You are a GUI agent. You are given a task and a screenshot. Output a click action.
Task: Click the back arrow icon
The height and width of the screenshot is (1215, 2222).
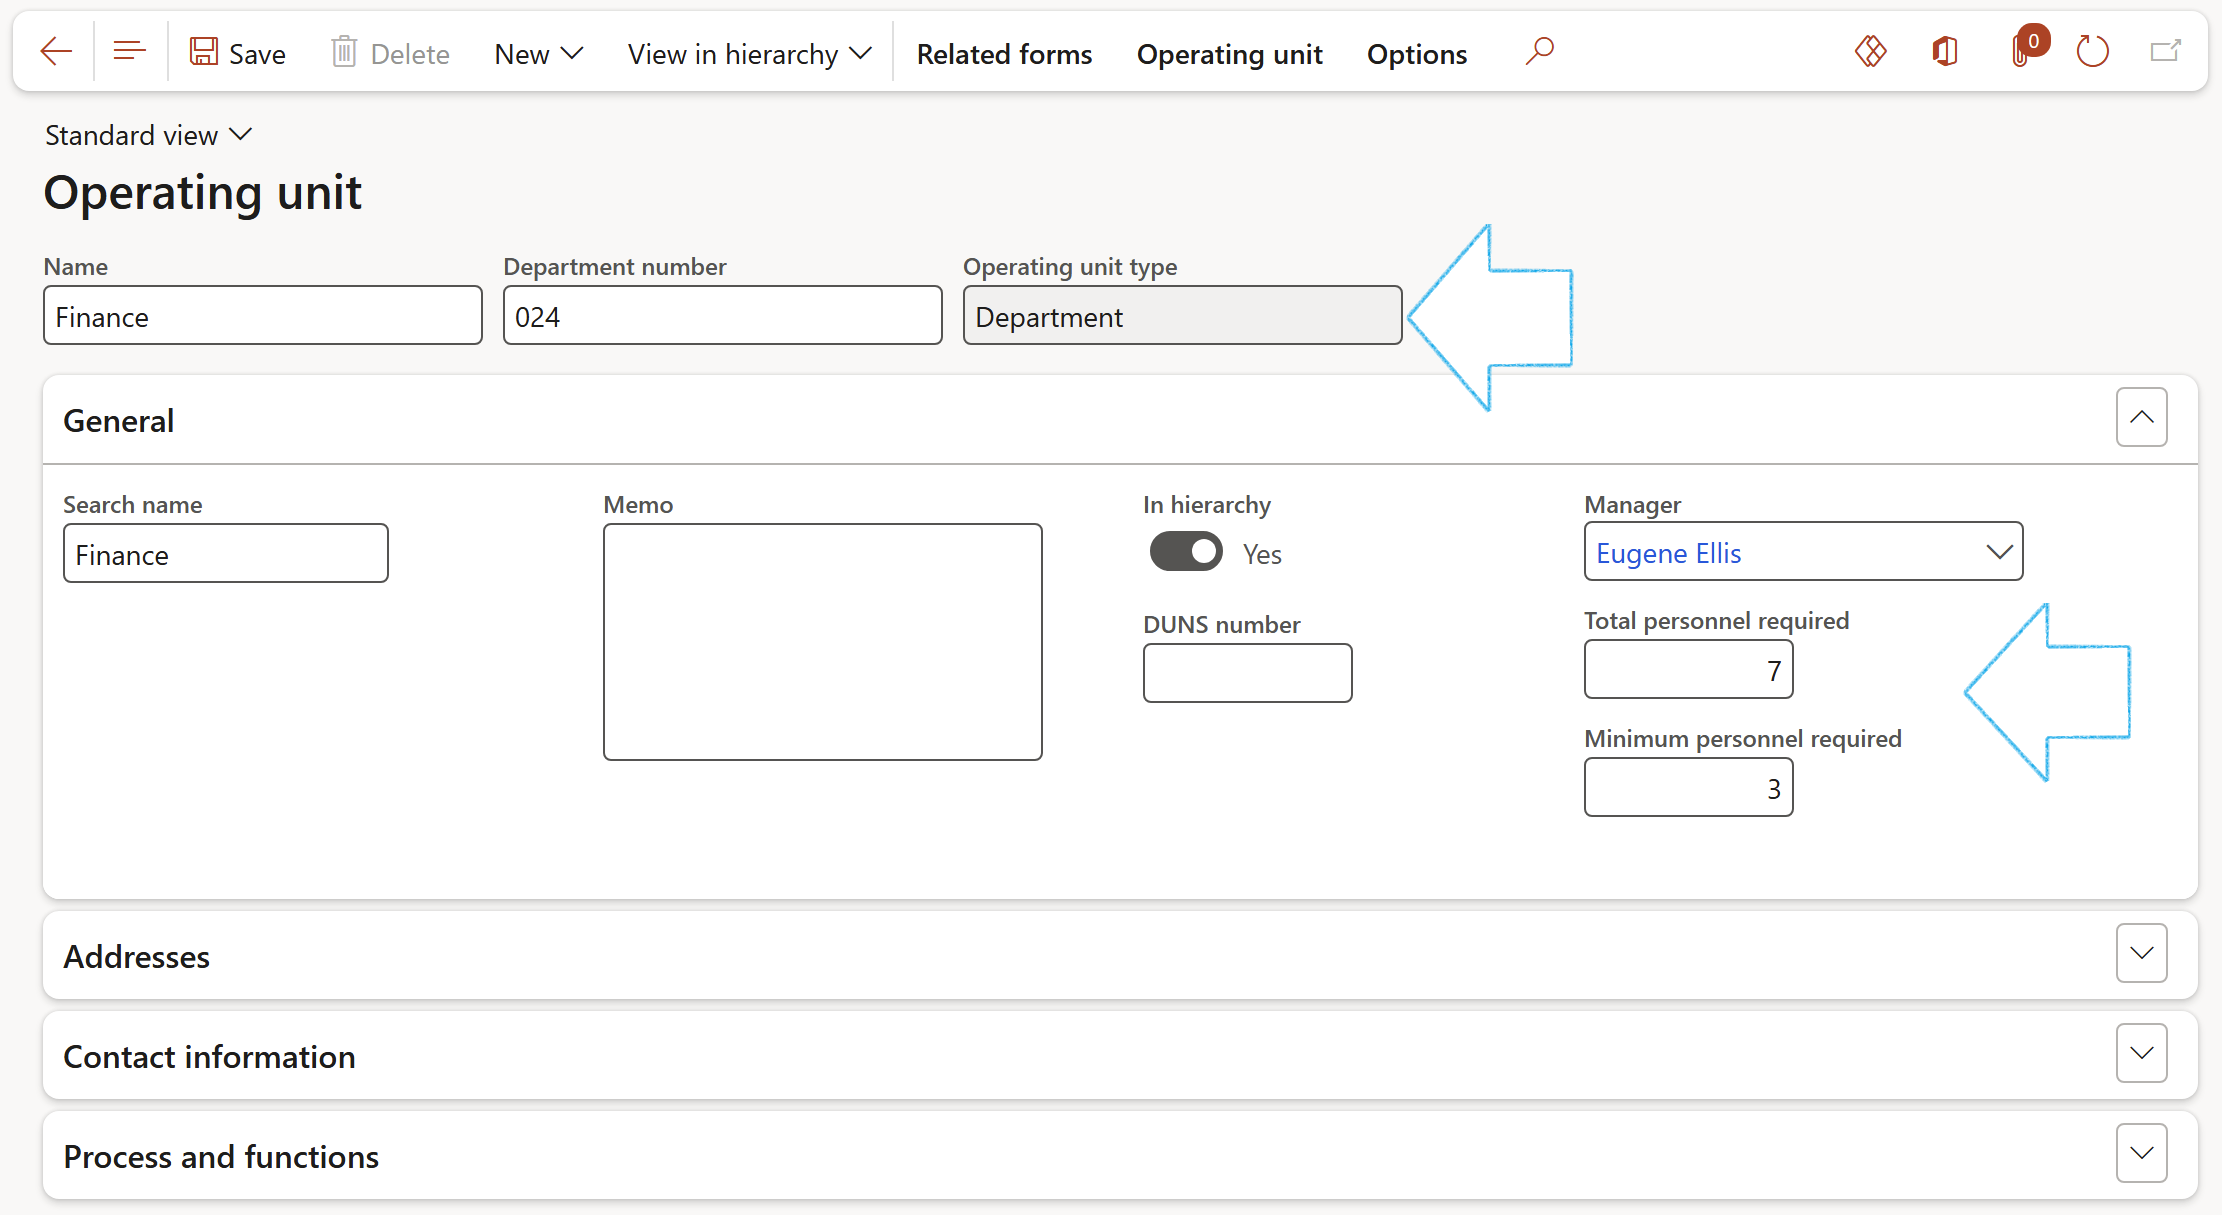[x=56, y=52]
